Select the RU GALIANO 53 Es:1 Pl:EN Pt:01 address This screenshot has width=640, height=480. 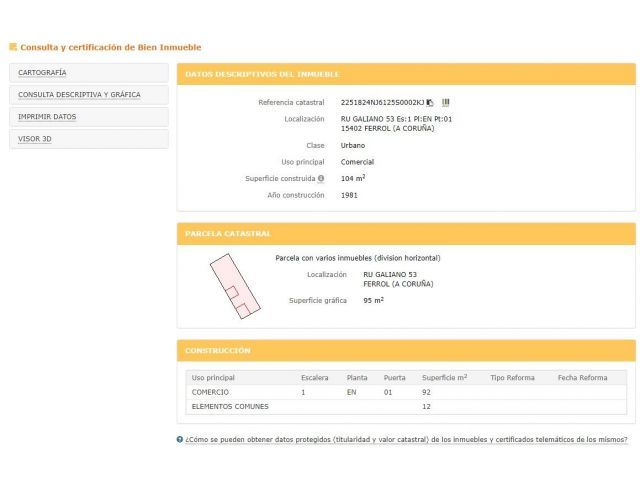(x=396, y=119)
